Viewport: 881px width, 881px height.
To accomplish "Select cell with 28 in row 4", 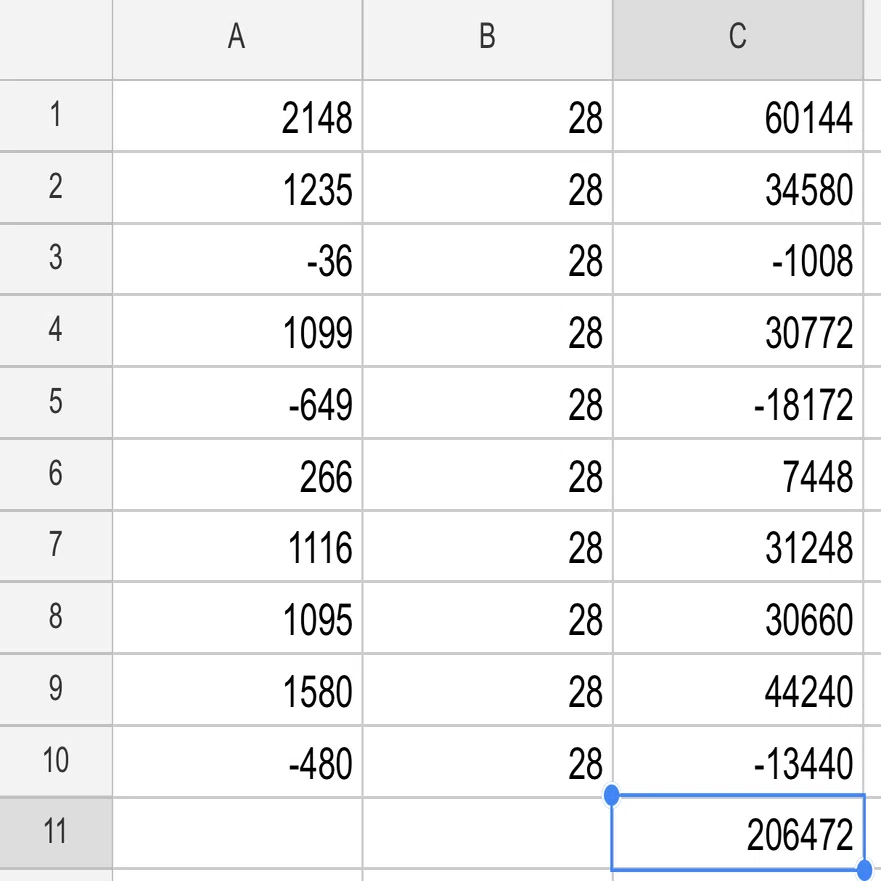I will pyautogui.click(x=487, y=330).
